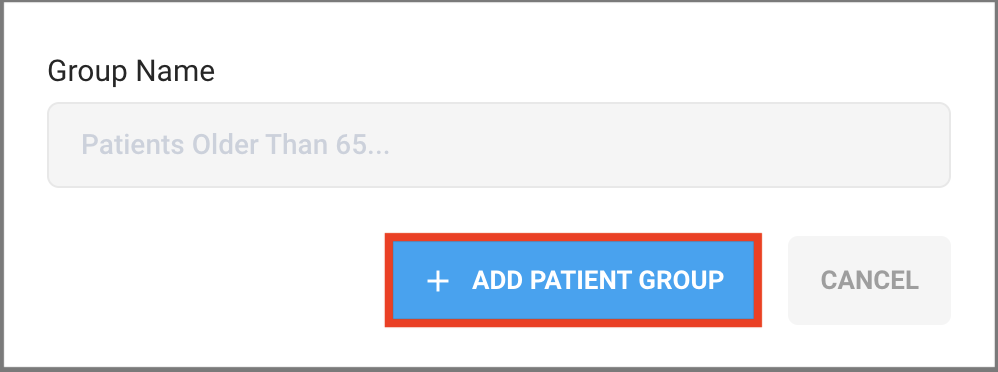Cancel the new patient group dialog

pos(869,280)
